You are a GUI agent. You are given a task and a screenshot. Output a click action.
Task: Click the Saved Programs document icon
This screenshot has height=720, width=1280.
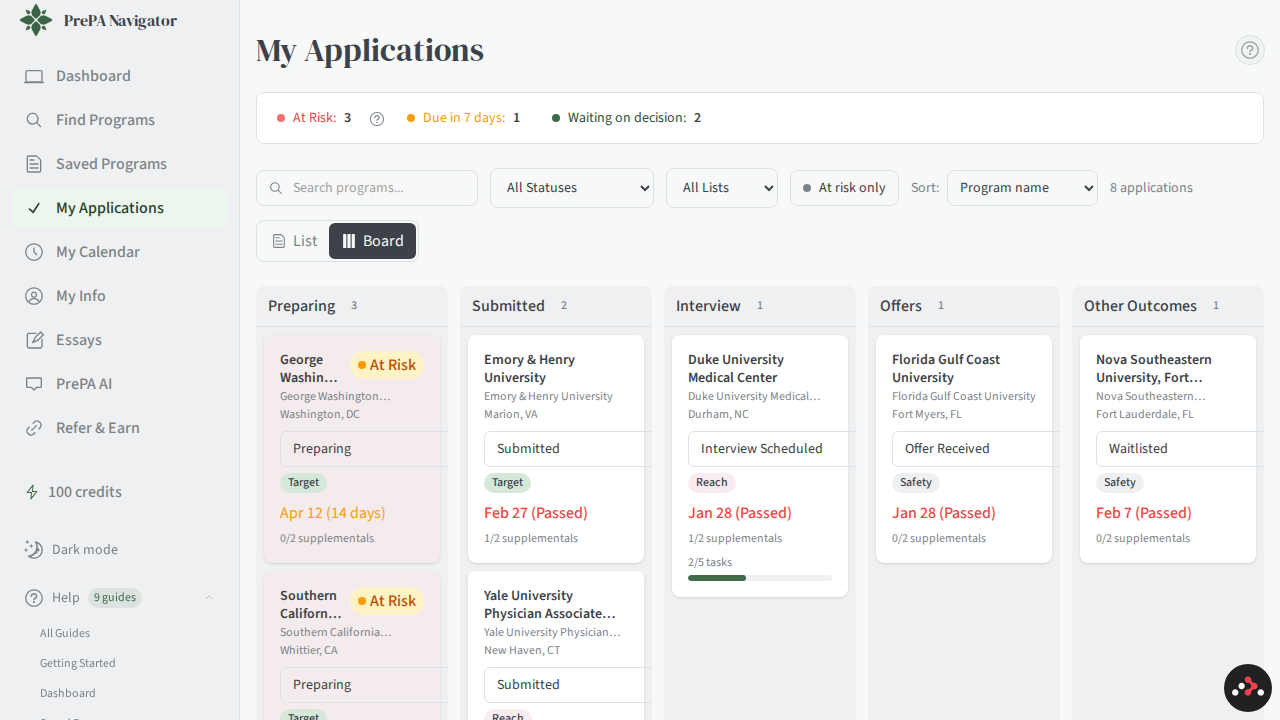pos(34,164)
